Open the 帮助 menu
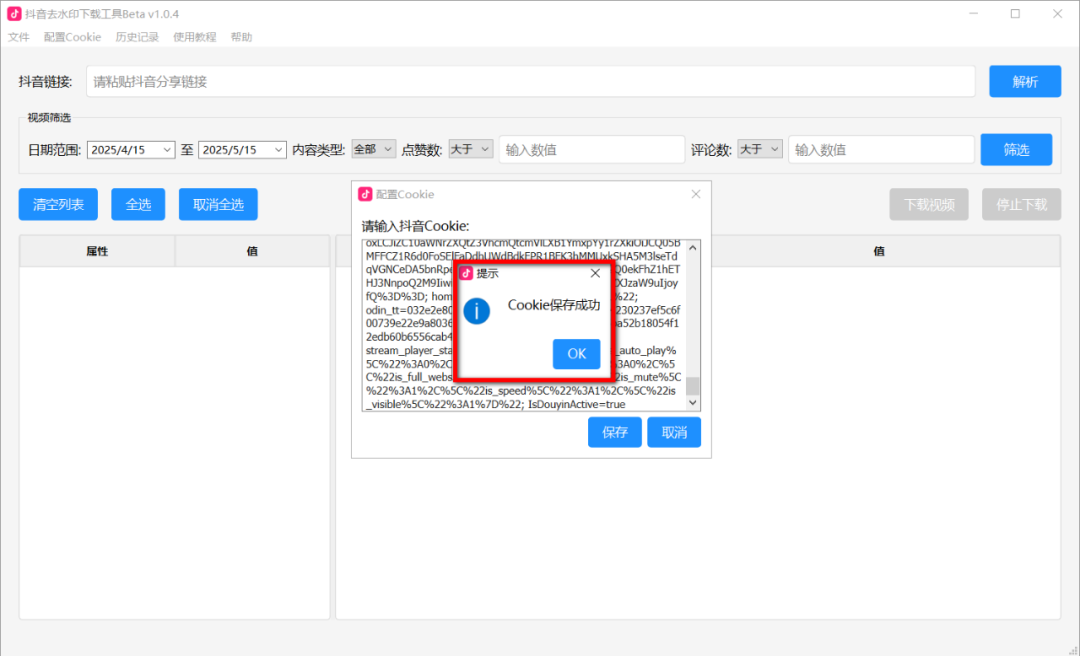This screenshot has width=1080, height=656. point(242,37)
